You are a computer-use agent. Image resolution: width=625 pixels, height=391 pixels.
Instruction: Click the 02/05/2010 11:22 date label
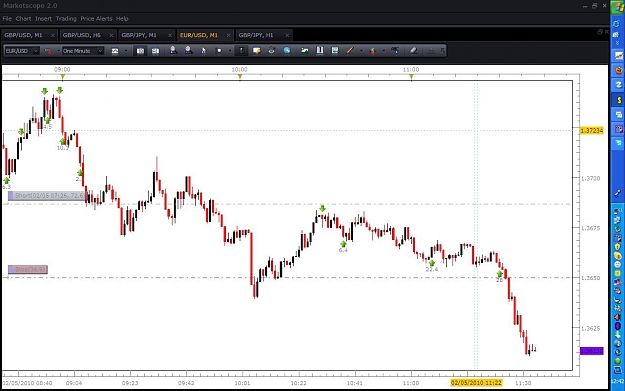click(x=476, y=383)
